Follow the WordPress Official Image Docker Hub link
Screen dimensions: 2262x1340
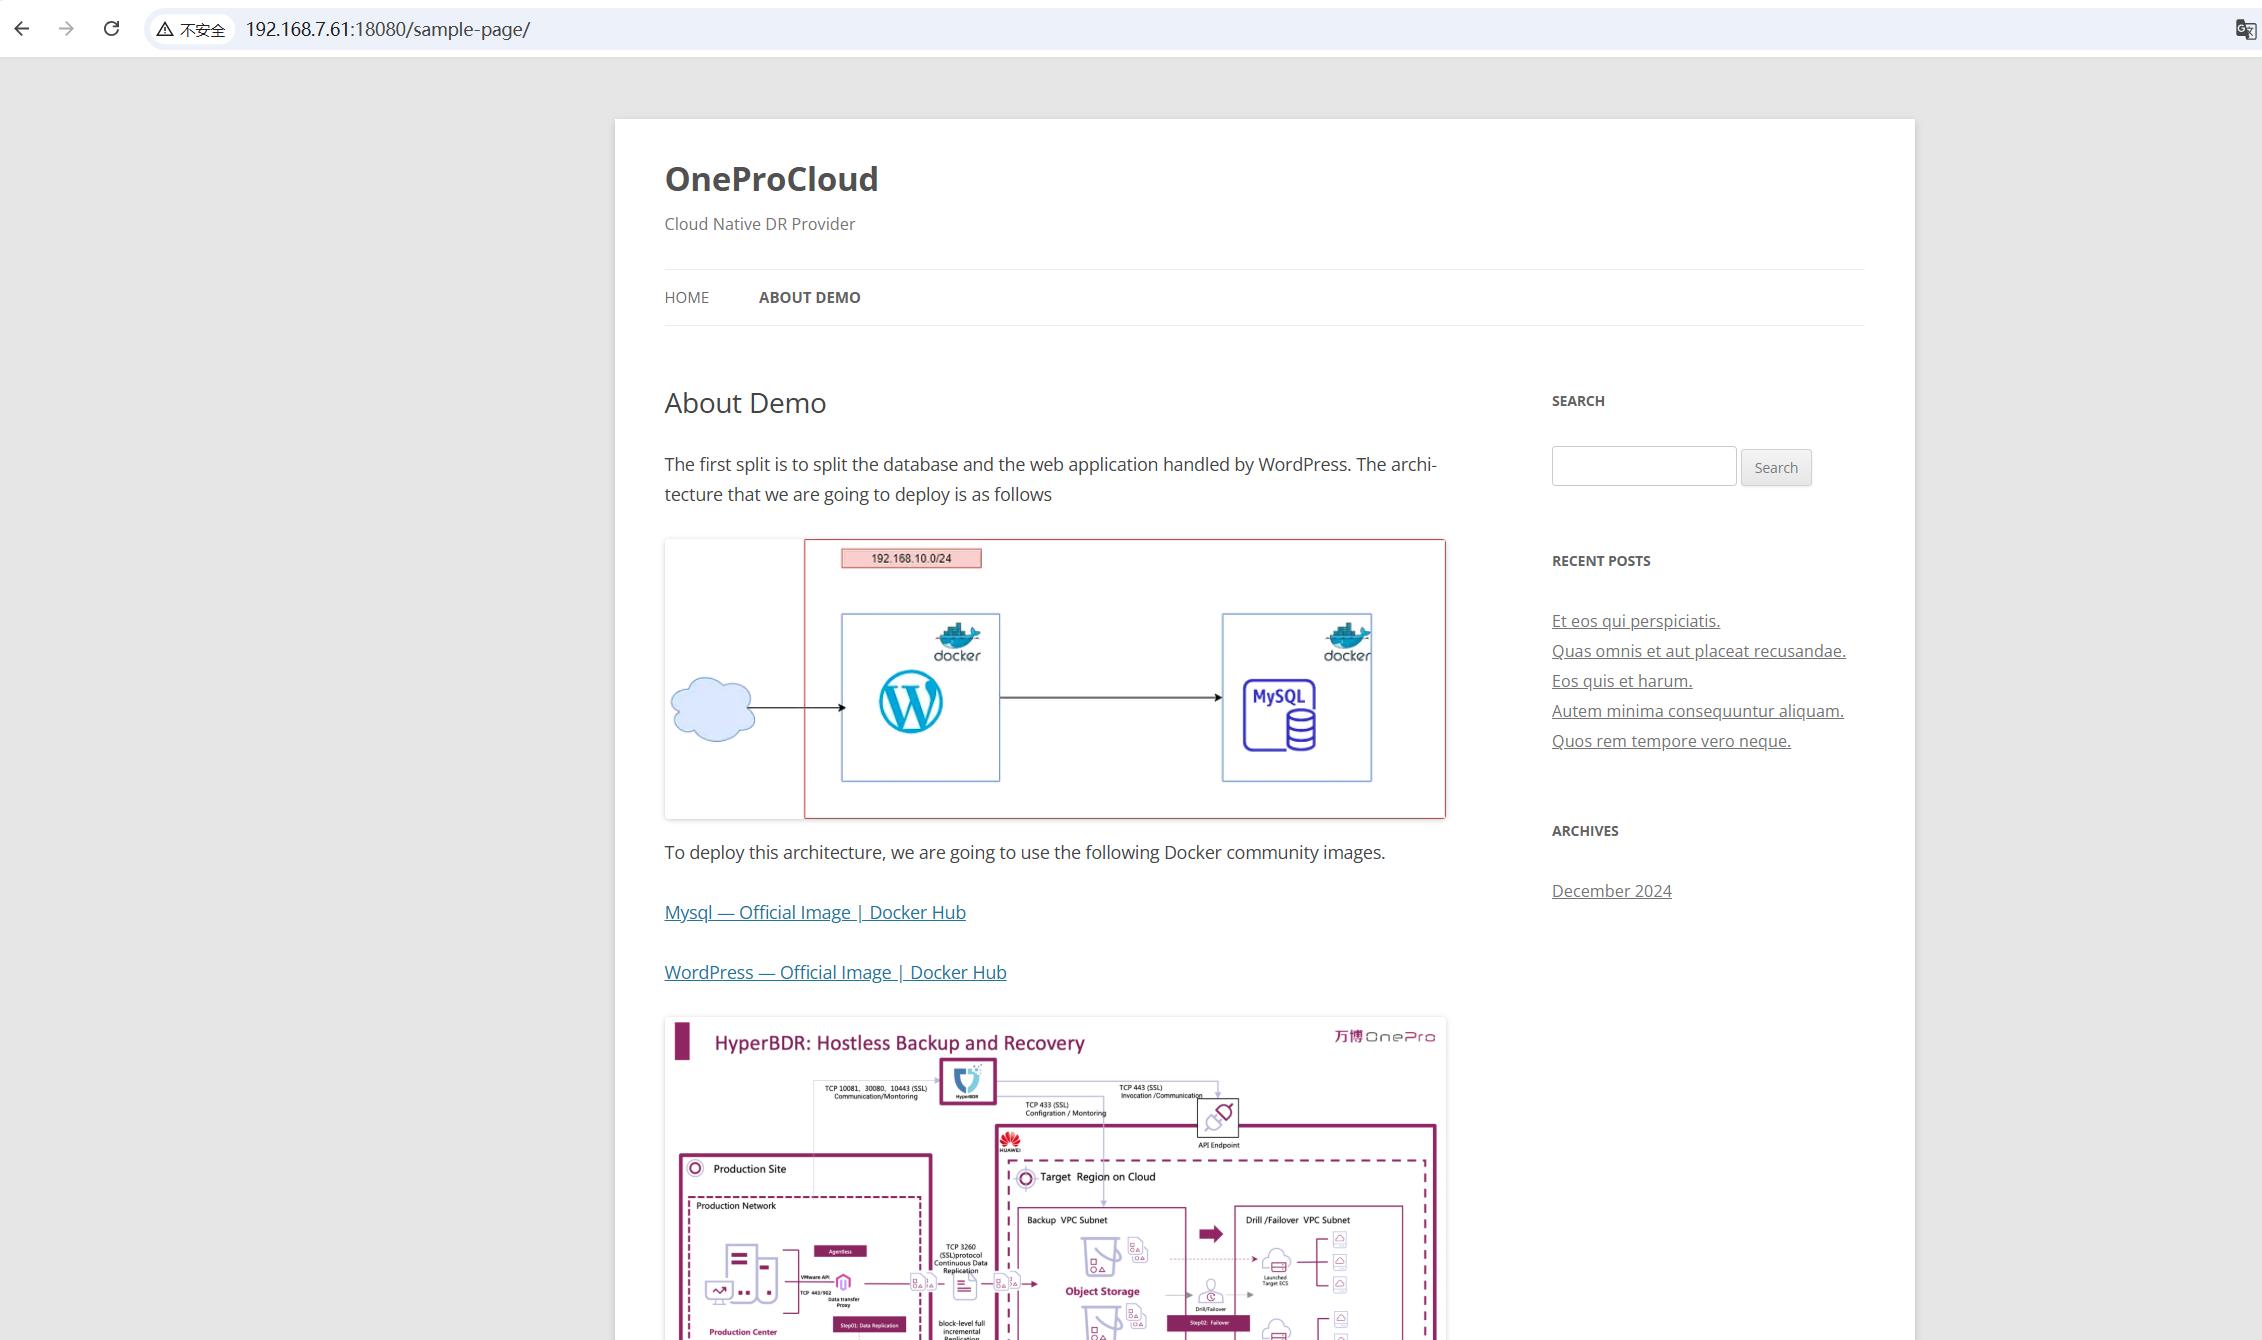click(x=835, y=972)
